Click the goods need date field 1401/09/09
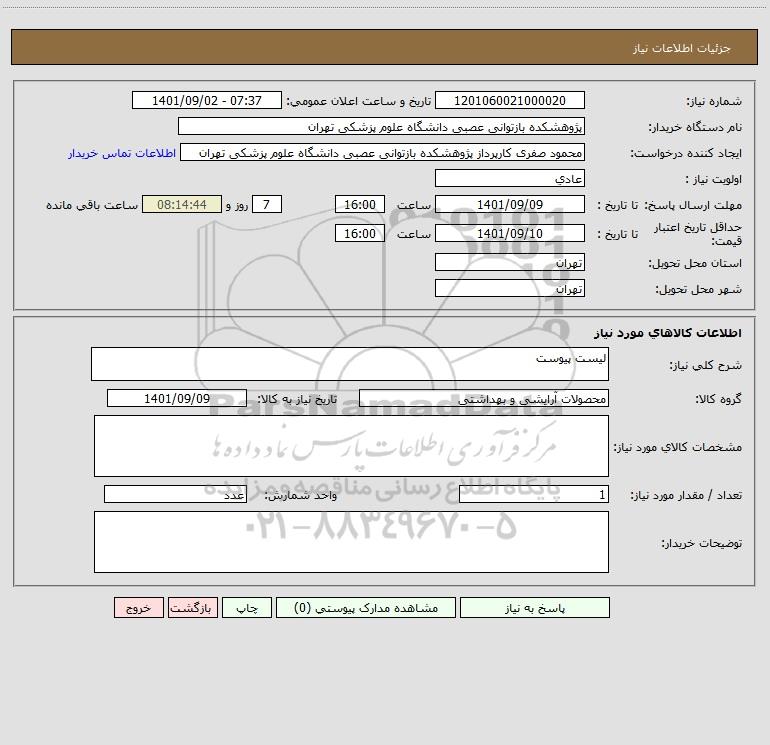Screen dimensions: 770x745 177,398
